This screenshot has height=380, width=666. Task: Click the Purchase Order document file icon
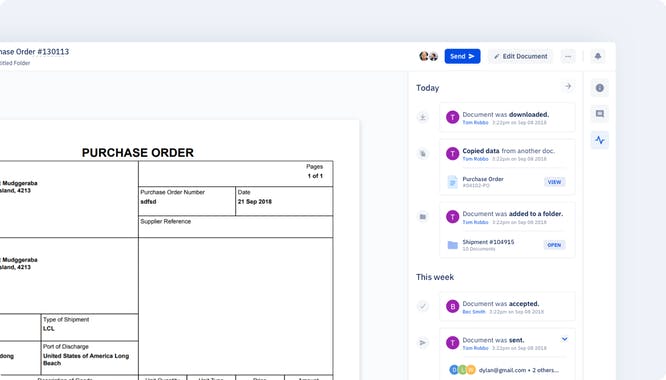tap(452, 182)
